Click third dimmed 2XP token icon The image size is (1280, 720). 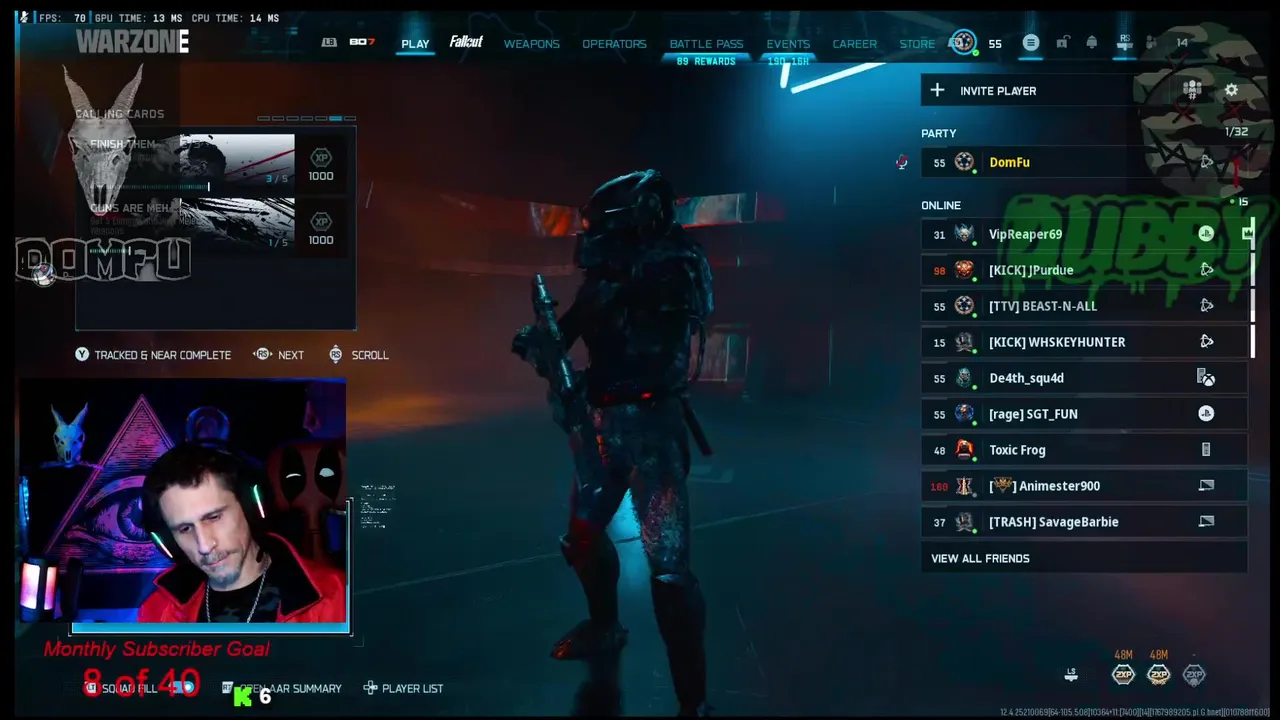(x=1194, y=675)
